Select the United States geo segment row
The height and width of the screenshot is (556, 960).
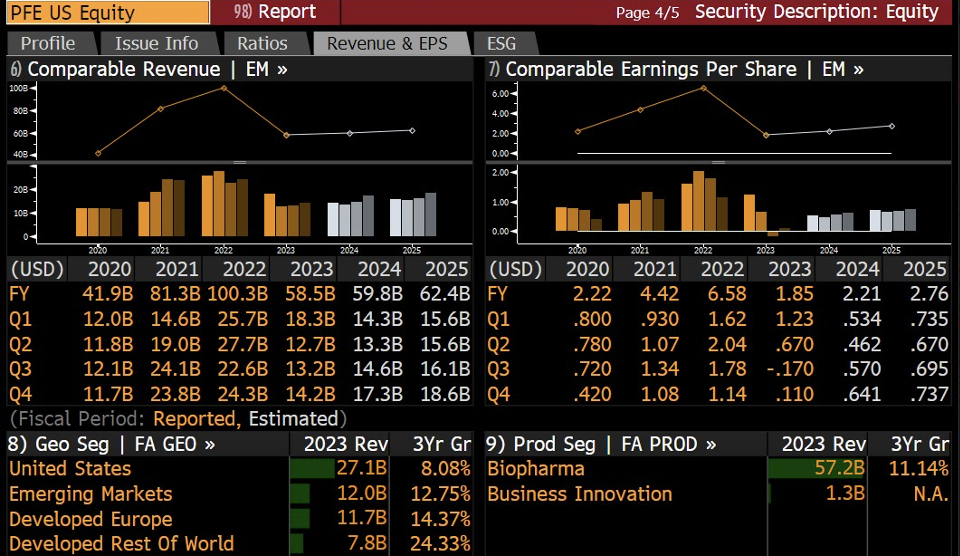click(x=239, y=468)
